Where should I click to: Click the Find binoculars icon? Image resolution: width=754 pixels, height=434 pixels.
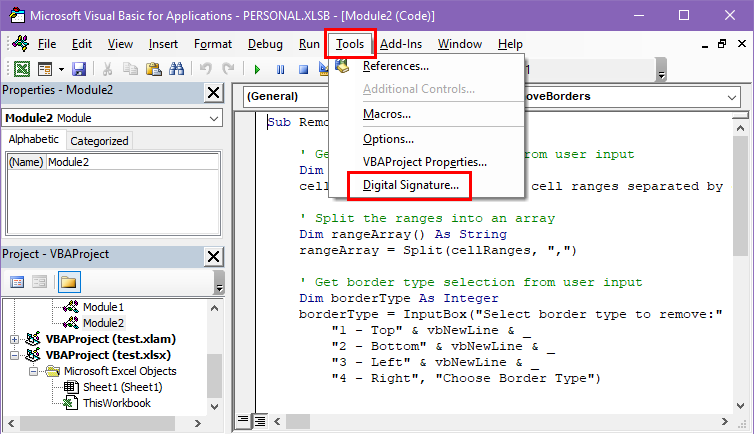tap(176, 69)
